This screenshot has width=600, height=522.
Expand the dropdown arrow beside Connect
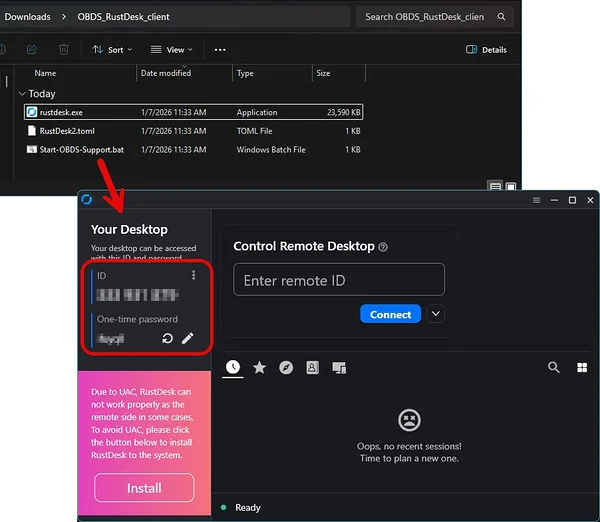pyautogui.click(x=435, y=314)
